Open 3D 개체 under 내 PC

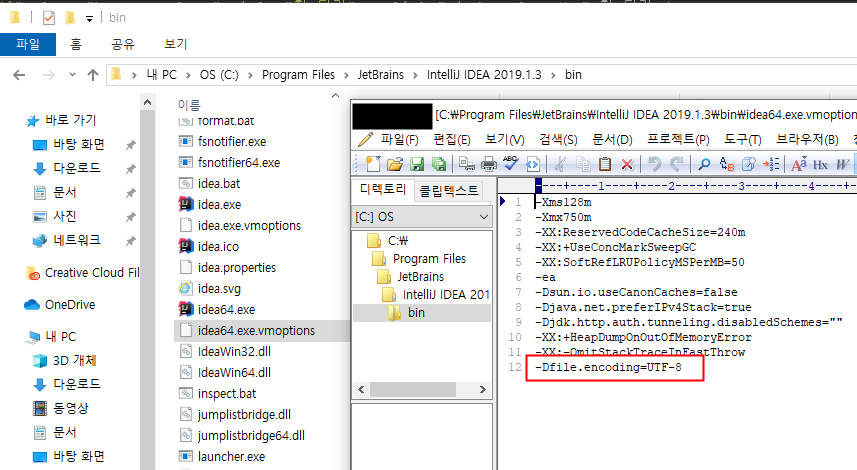click(x=74, y=361)
